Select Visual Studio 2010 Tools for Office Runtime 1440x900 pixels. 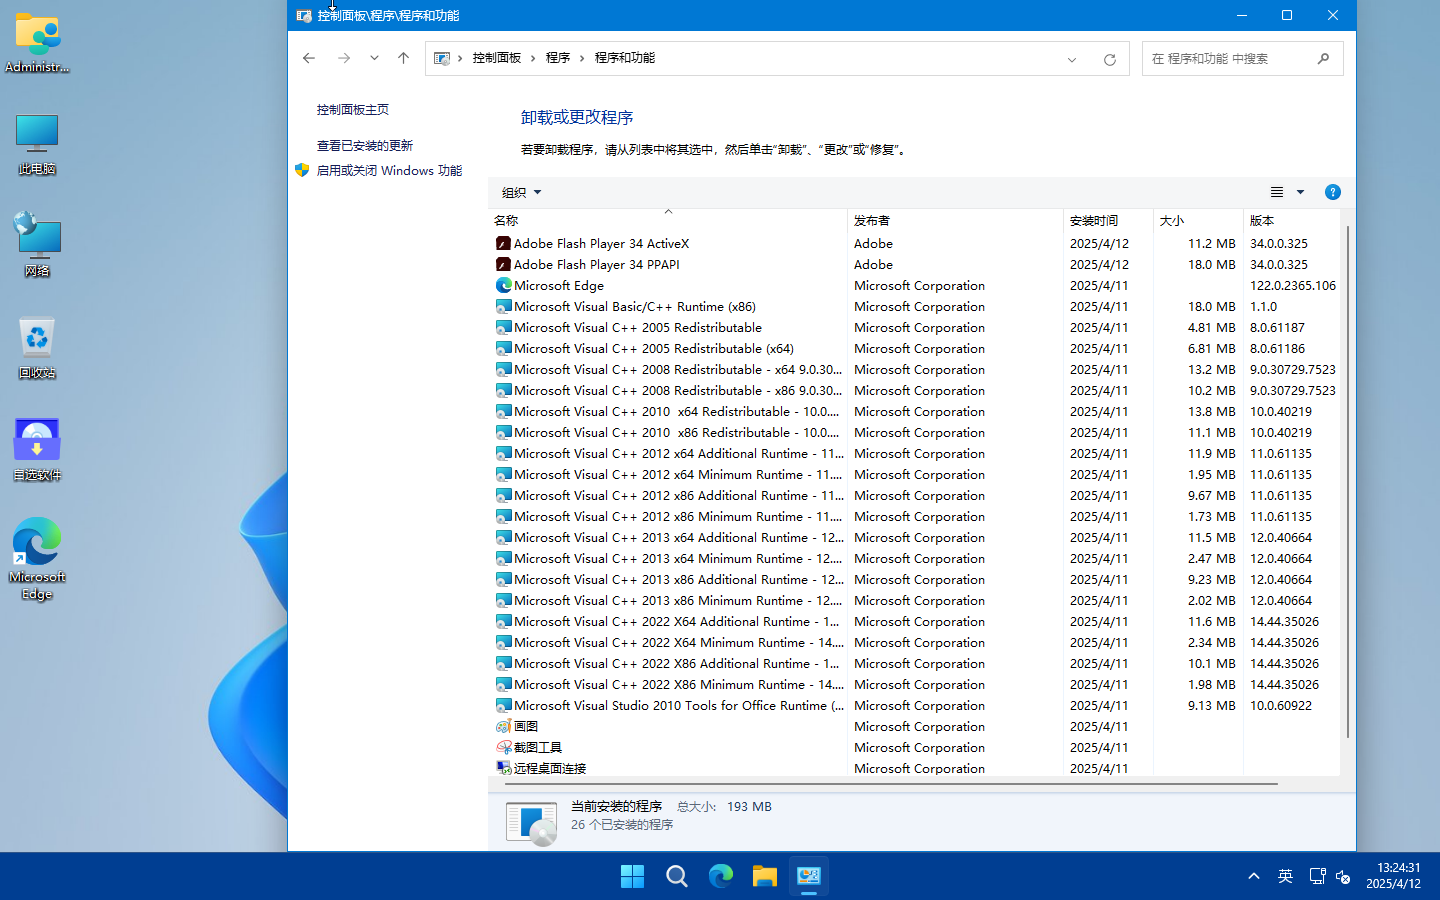point(914,706)
